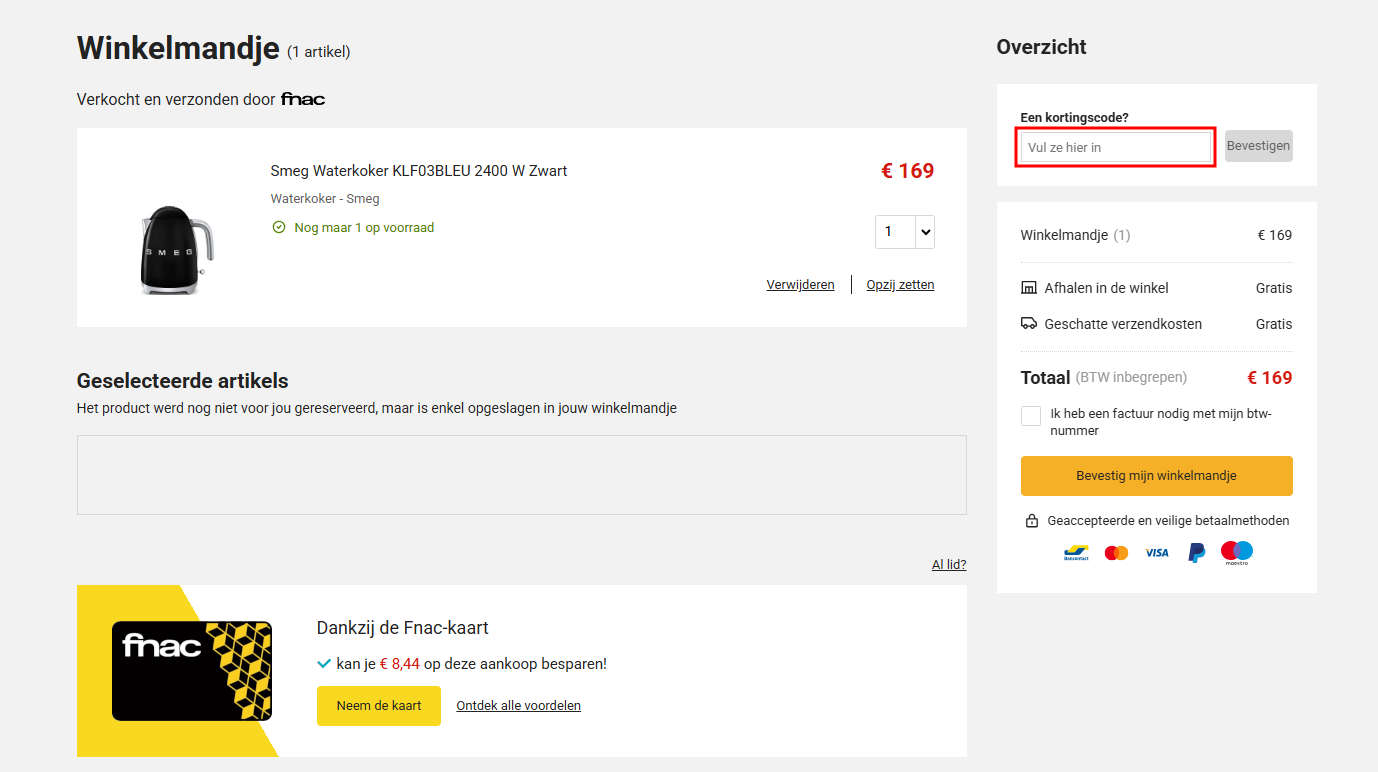Select the Bancontact payment icon

click(1077, 551)
